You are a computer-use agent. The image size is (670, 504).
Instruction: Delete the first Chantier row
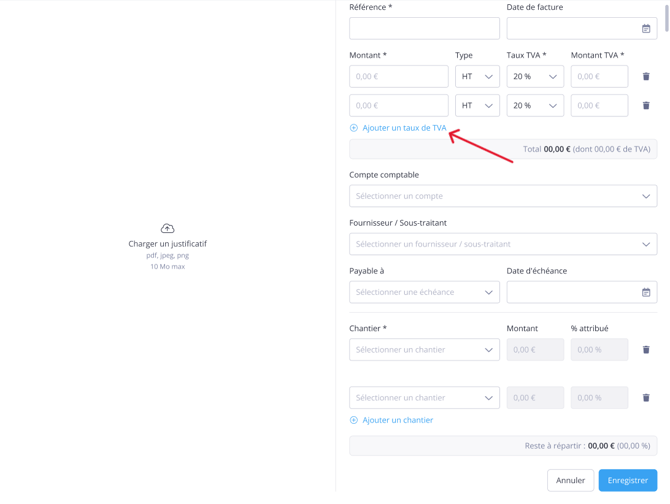[x=646, y=350]
